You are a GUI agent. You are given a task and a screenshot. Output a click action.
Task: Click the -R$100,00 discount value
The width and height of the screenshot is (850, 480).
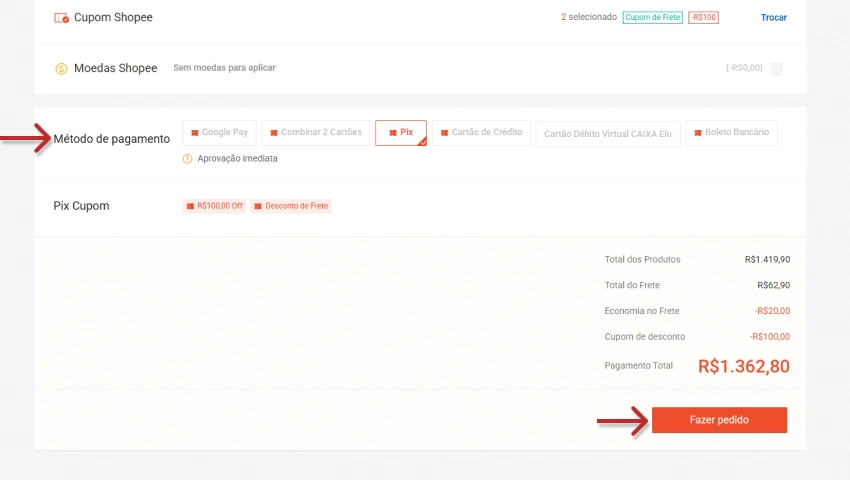pyautogui.click(x=770, y=337)
